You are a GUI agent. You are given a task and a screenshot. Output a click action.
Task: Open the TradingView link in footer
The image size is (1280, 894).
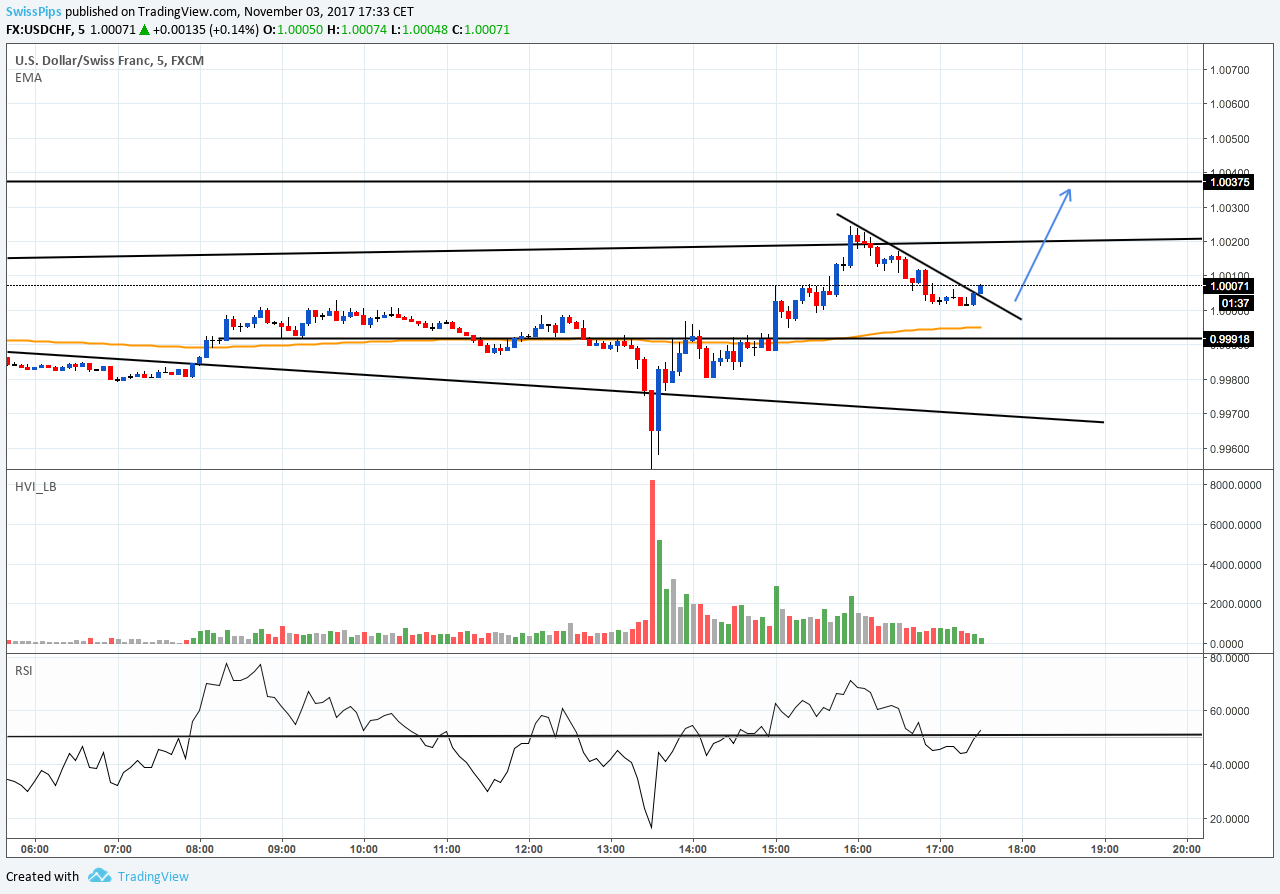(153, 876)
